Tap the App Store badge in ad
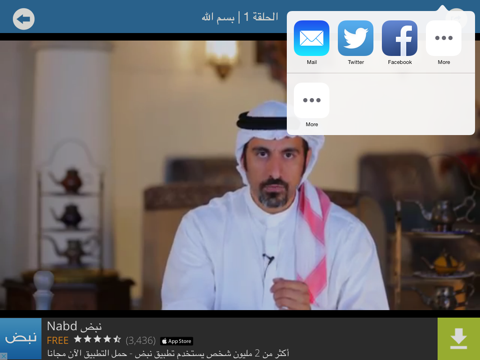Image resolution: width=480 pixels, height=360 pixels. (x=177, y=341)
